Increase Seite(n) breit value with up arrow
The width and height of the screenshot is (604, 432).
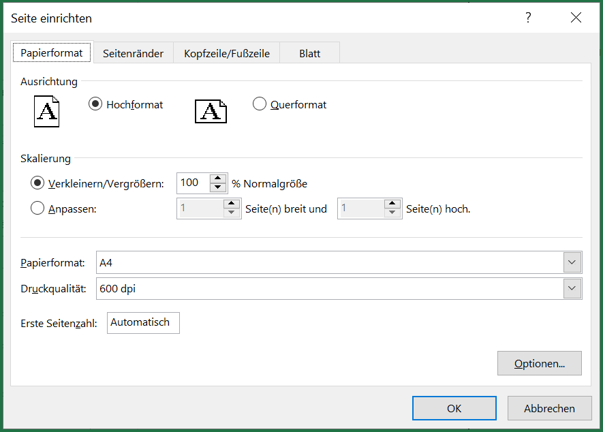[x=231, y=204]
